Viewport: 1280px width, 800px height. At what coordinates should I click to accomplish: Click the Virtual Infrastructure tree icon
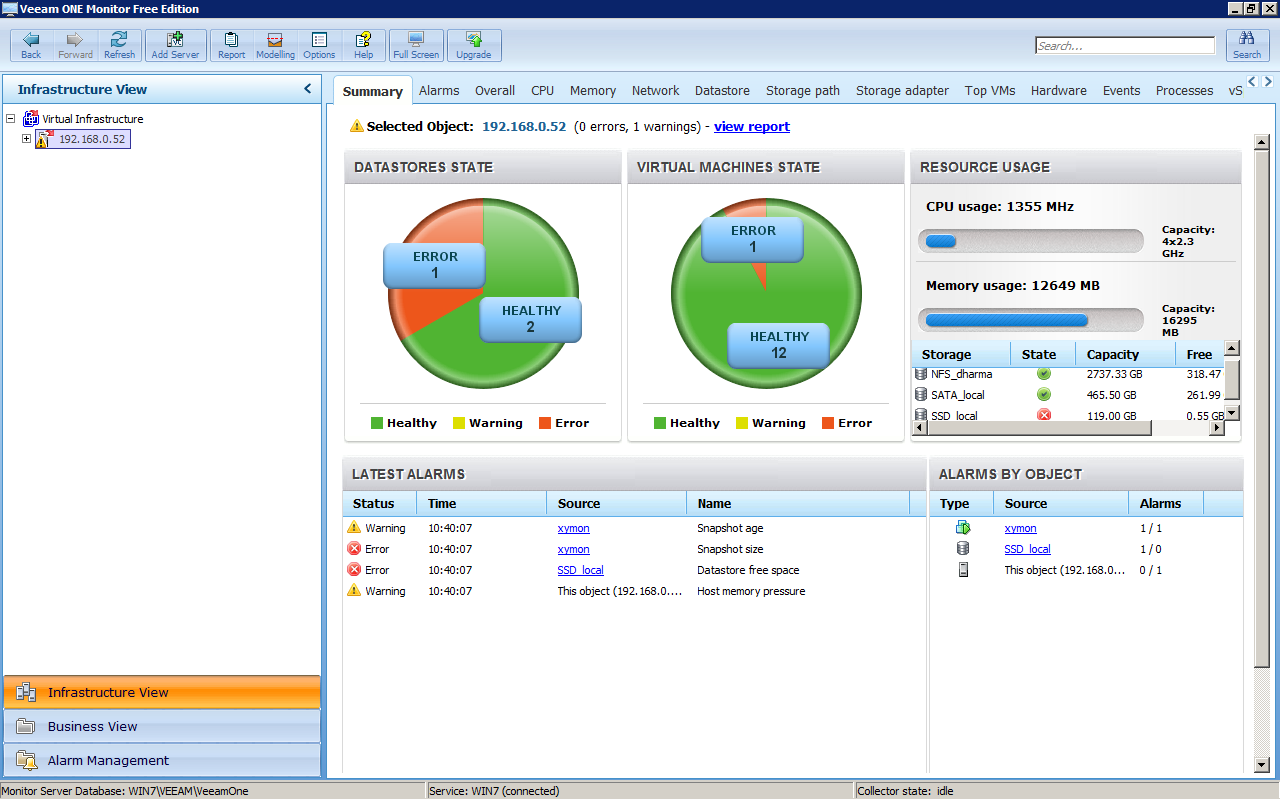(30, 119)
